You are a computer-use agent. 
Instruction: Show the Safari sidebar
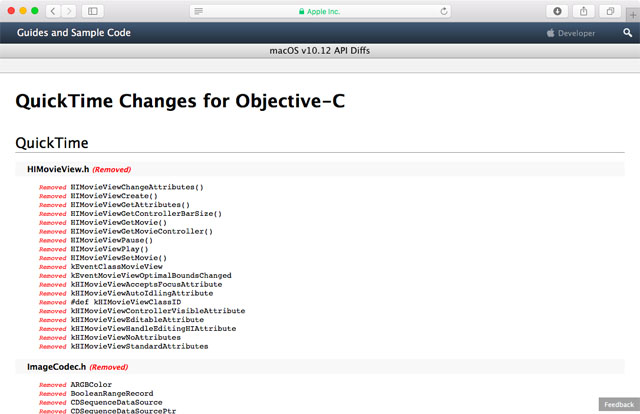93,11
